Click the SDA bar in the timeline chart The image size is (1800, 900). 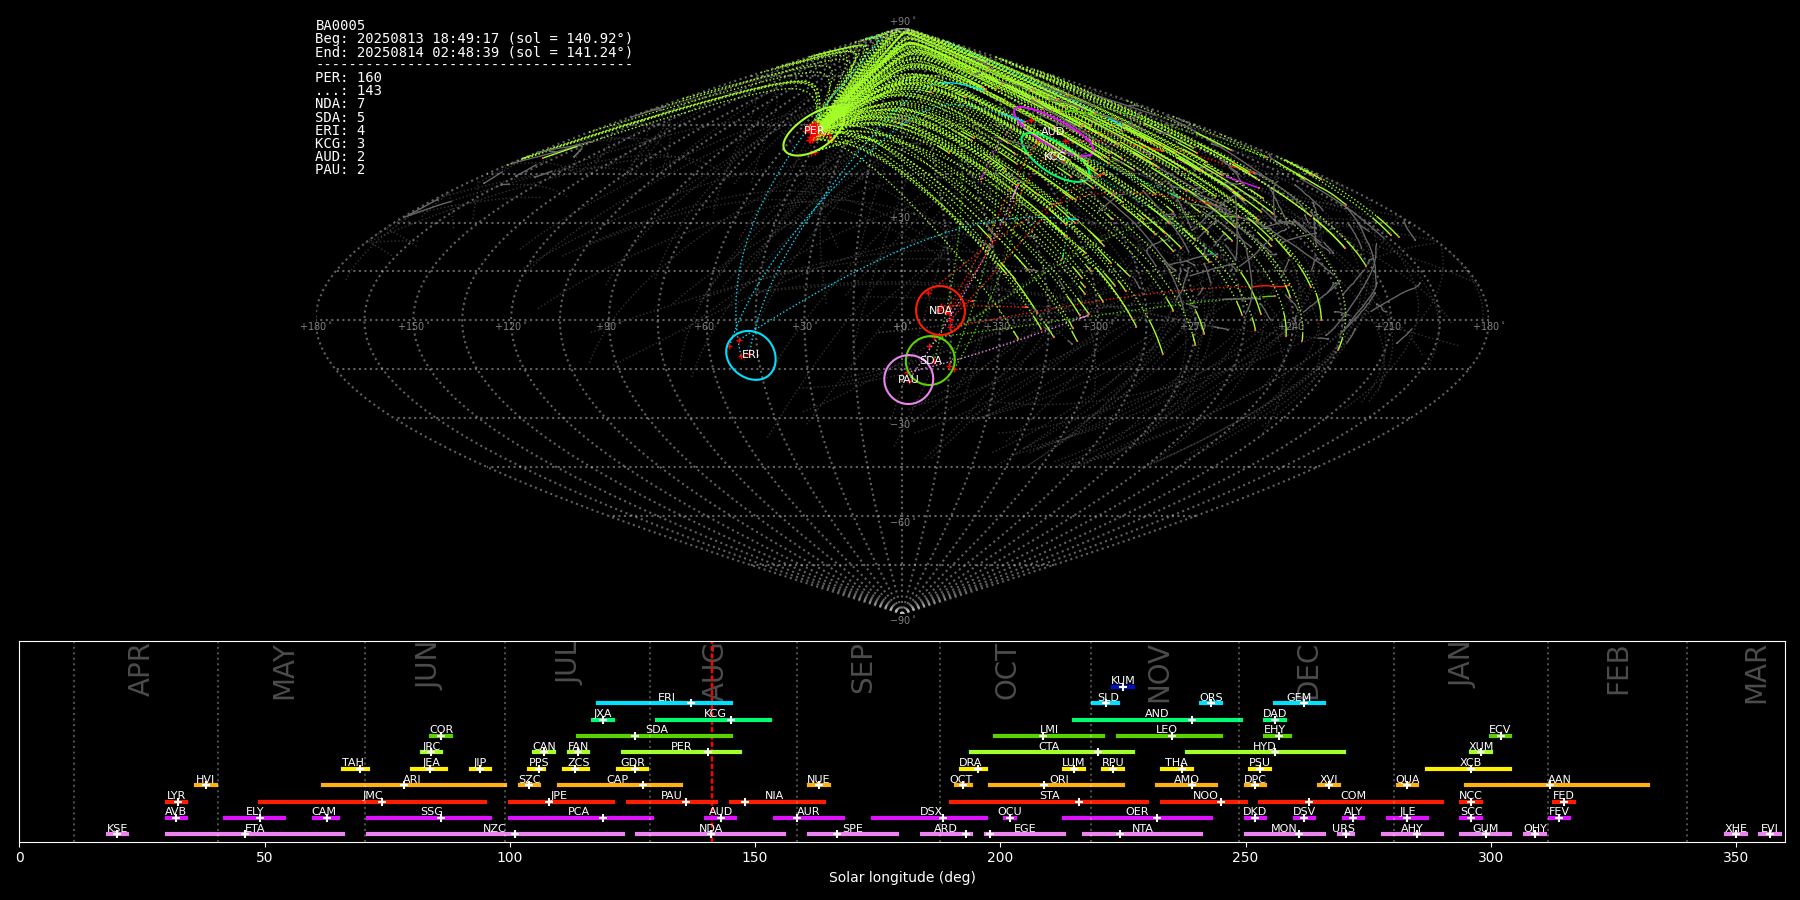pos(654,736)
